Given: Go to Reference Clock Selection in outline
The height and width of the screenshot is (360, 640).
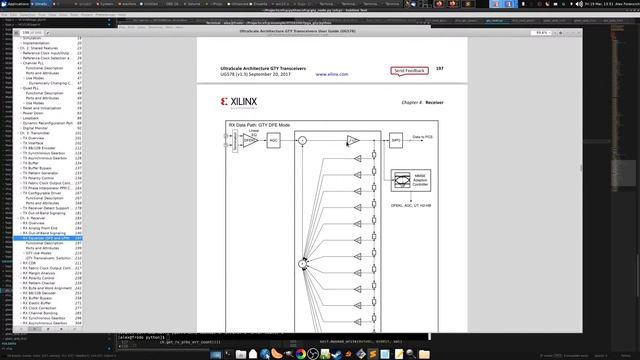Looking at the screenshot, I should (x=47, y=58).
